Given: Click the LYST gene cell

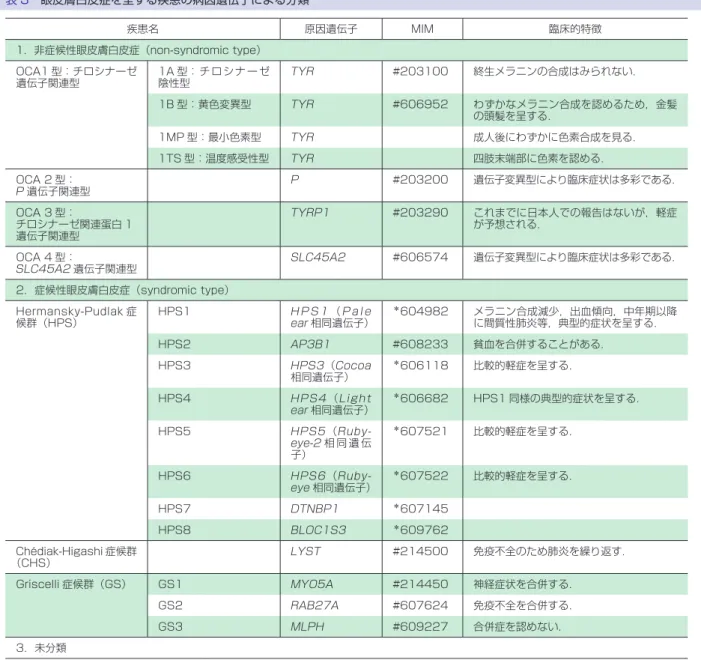Looking at the screenshot, I should (331, 557).
